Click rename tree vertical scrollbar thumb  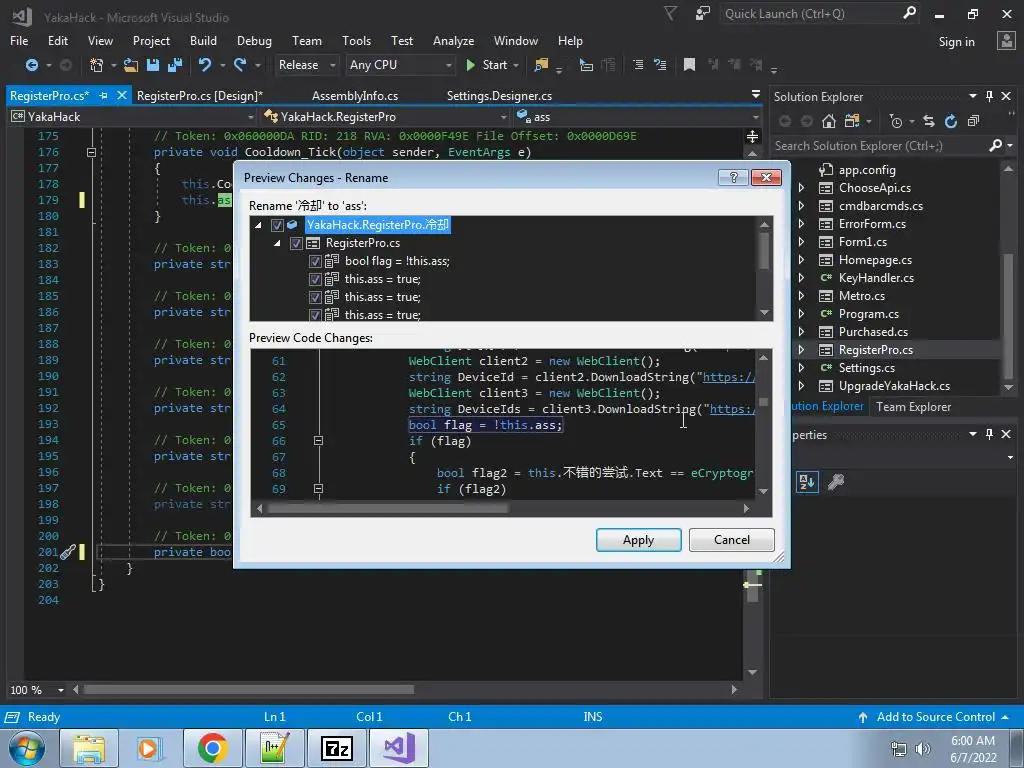click(x=764, y=251)
